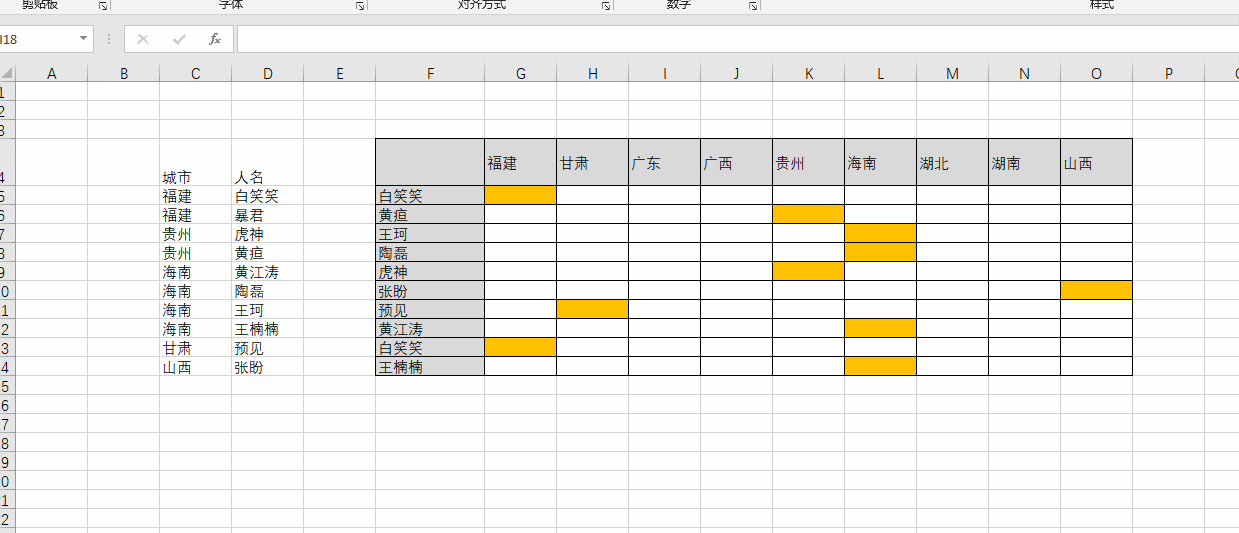Select the gray 王珂 row label
1239x533 pixels.
430,234
